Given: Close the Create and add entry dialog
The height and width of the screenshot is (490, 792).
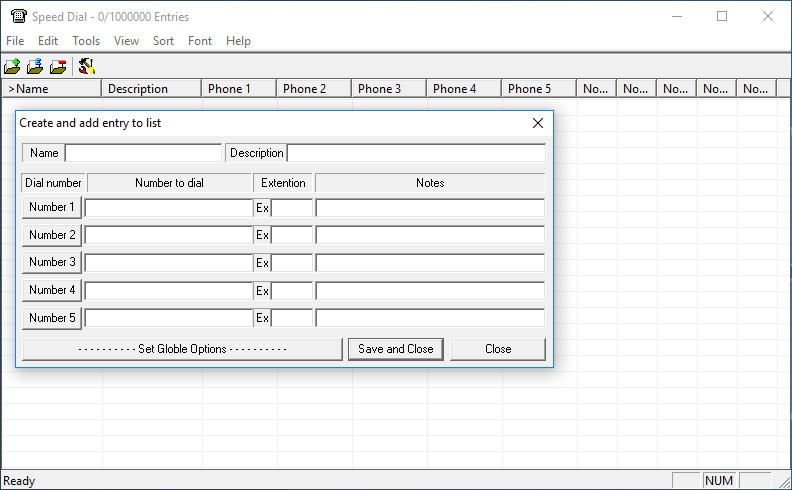Looking at the screenshot, I should (x=538, y=123).
